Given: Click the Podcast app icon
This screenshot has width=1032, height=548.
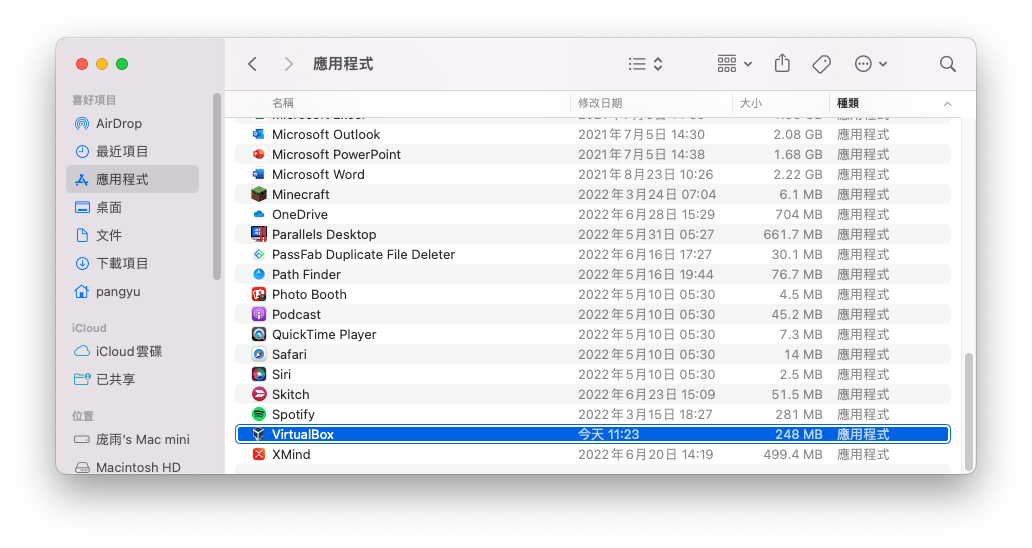Looking at the screenshot, I should [x=259, y=314].
